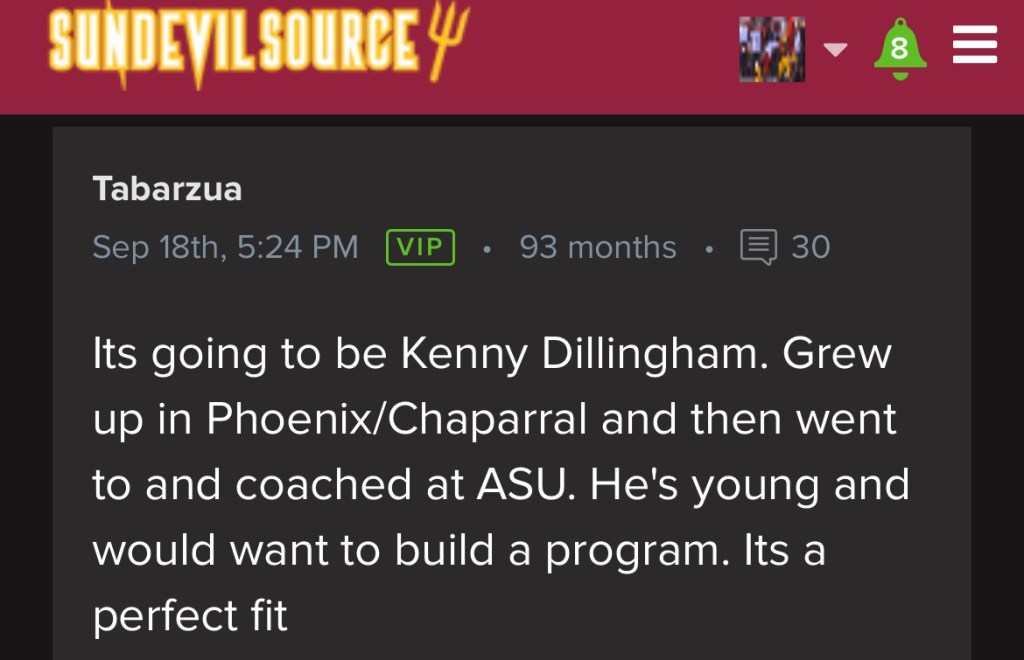Image resolution: width=1024 pixels, height=660 pixels.
Task: Click the "perfect fit" closing line
Action: (x=190, y=617)
